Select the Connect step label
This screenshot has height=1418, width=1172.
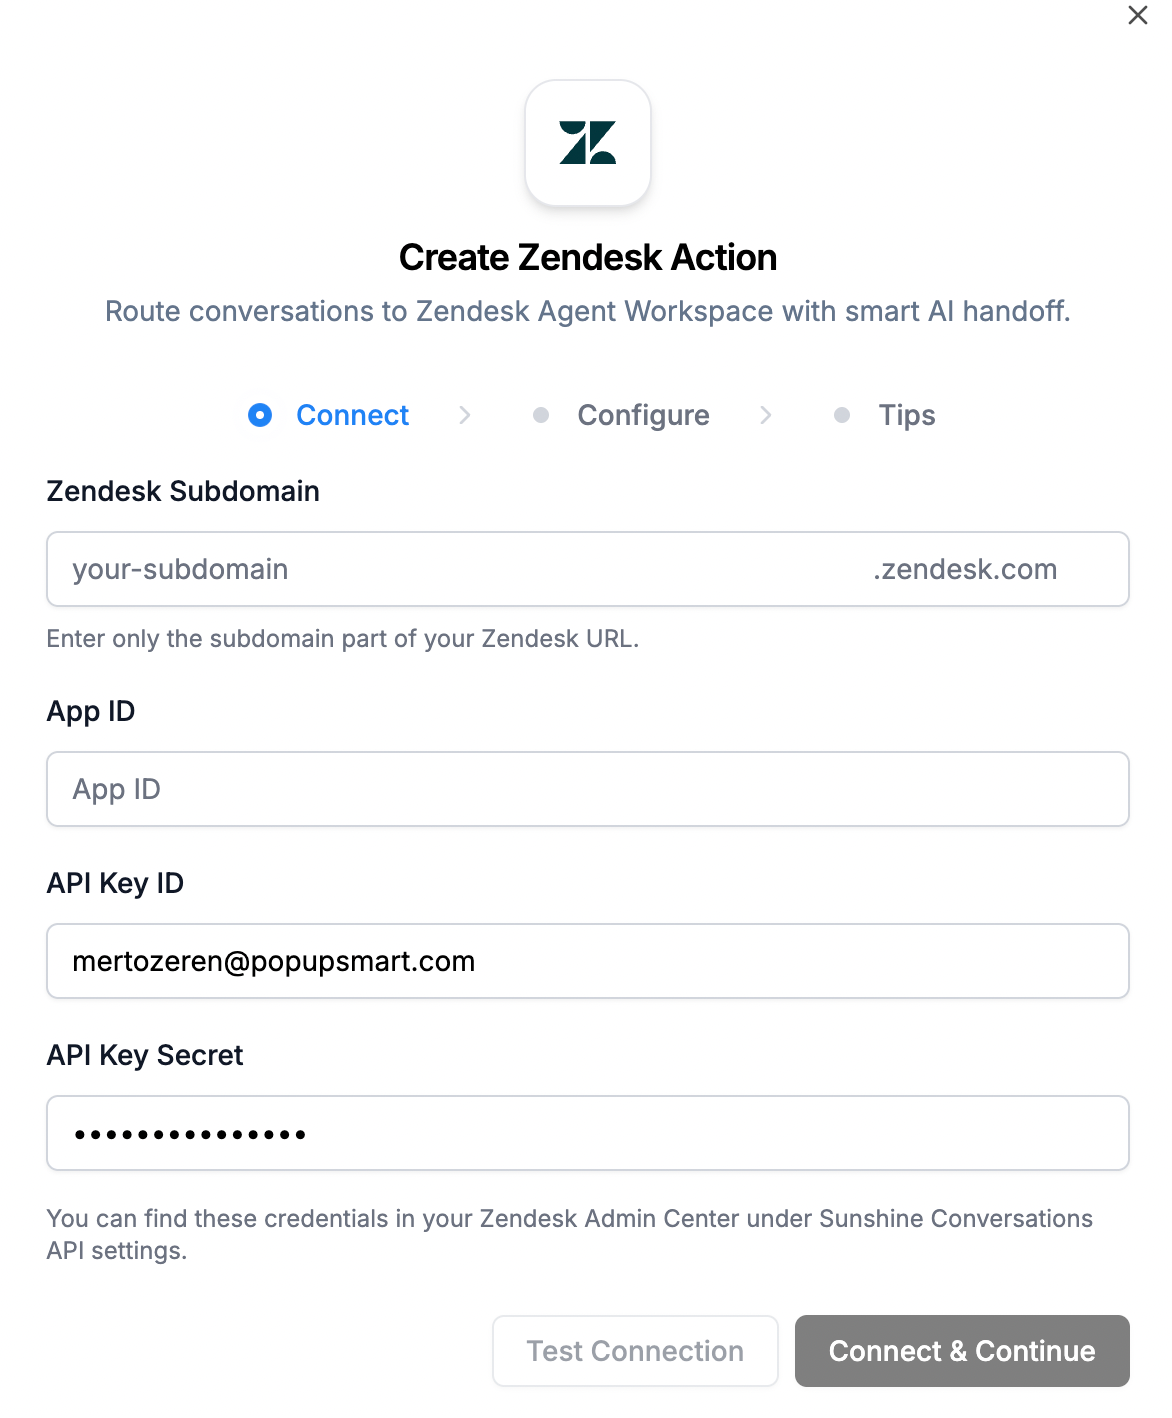(x=352, y=415)
